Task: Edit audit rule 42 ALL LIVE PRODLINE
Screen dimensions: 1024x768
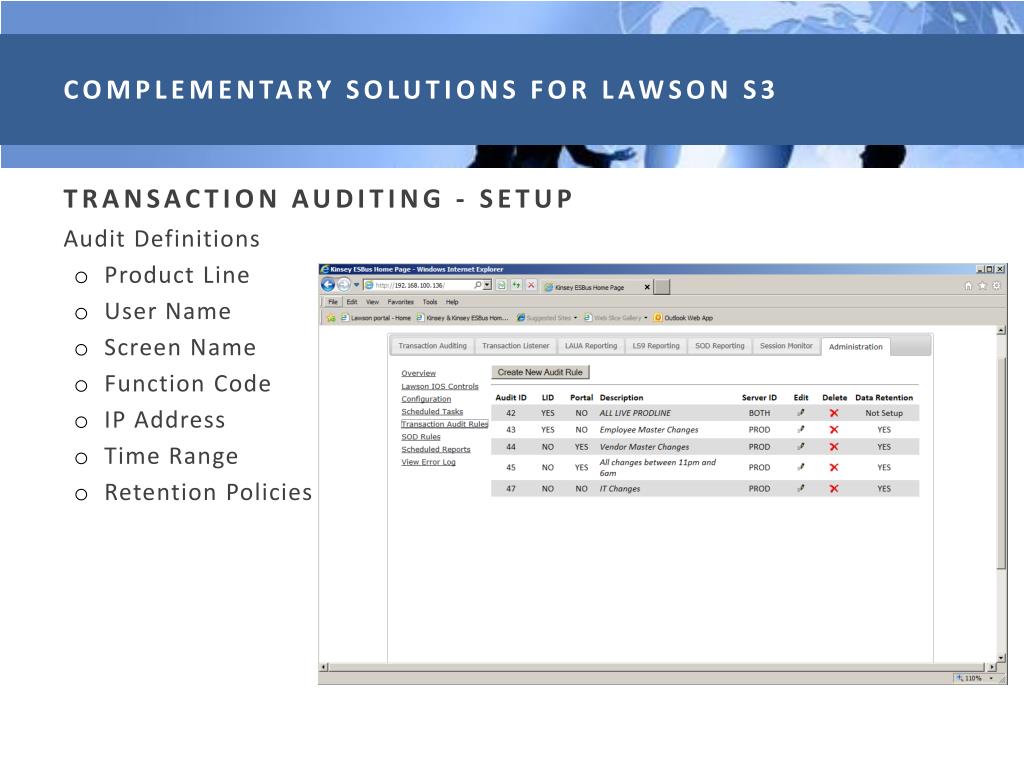Action: click(801, 413)
